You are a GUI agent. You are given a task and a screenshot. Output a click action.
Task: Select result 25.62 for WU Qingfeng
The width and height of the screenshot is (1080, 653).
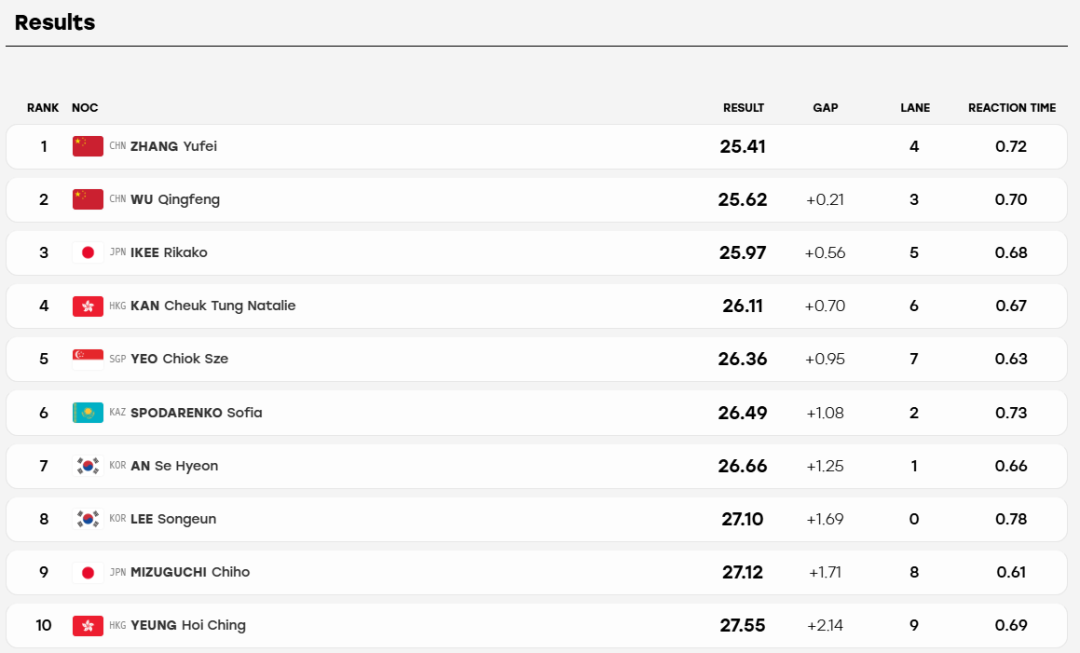742,200
